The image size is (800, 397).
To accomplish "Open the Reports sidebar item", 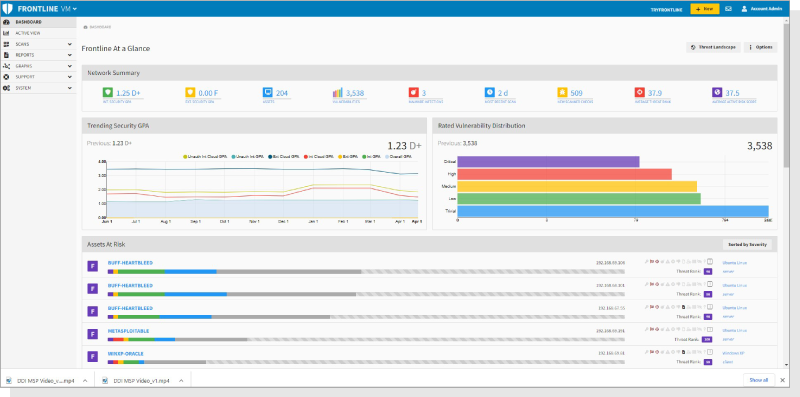I will [x=38, y=55].
